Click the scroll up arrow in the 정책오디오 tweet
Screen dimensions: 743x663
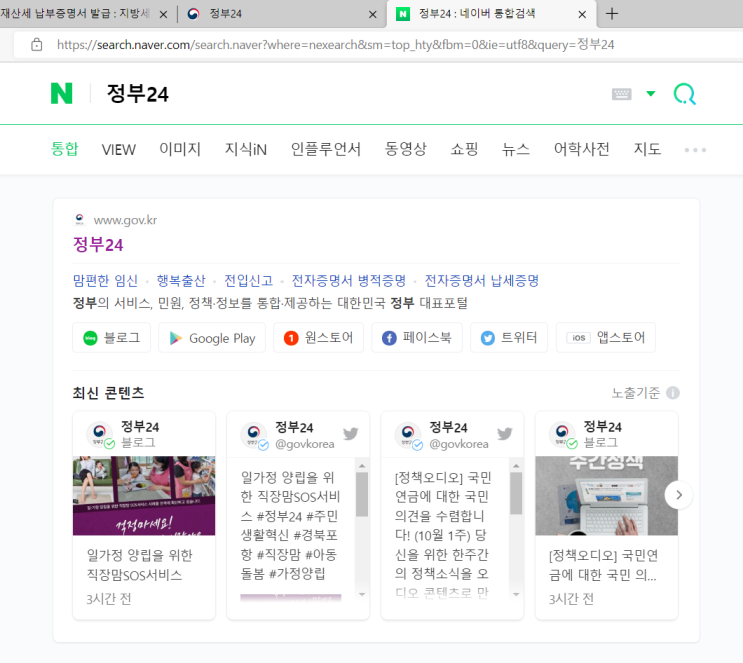516,466
